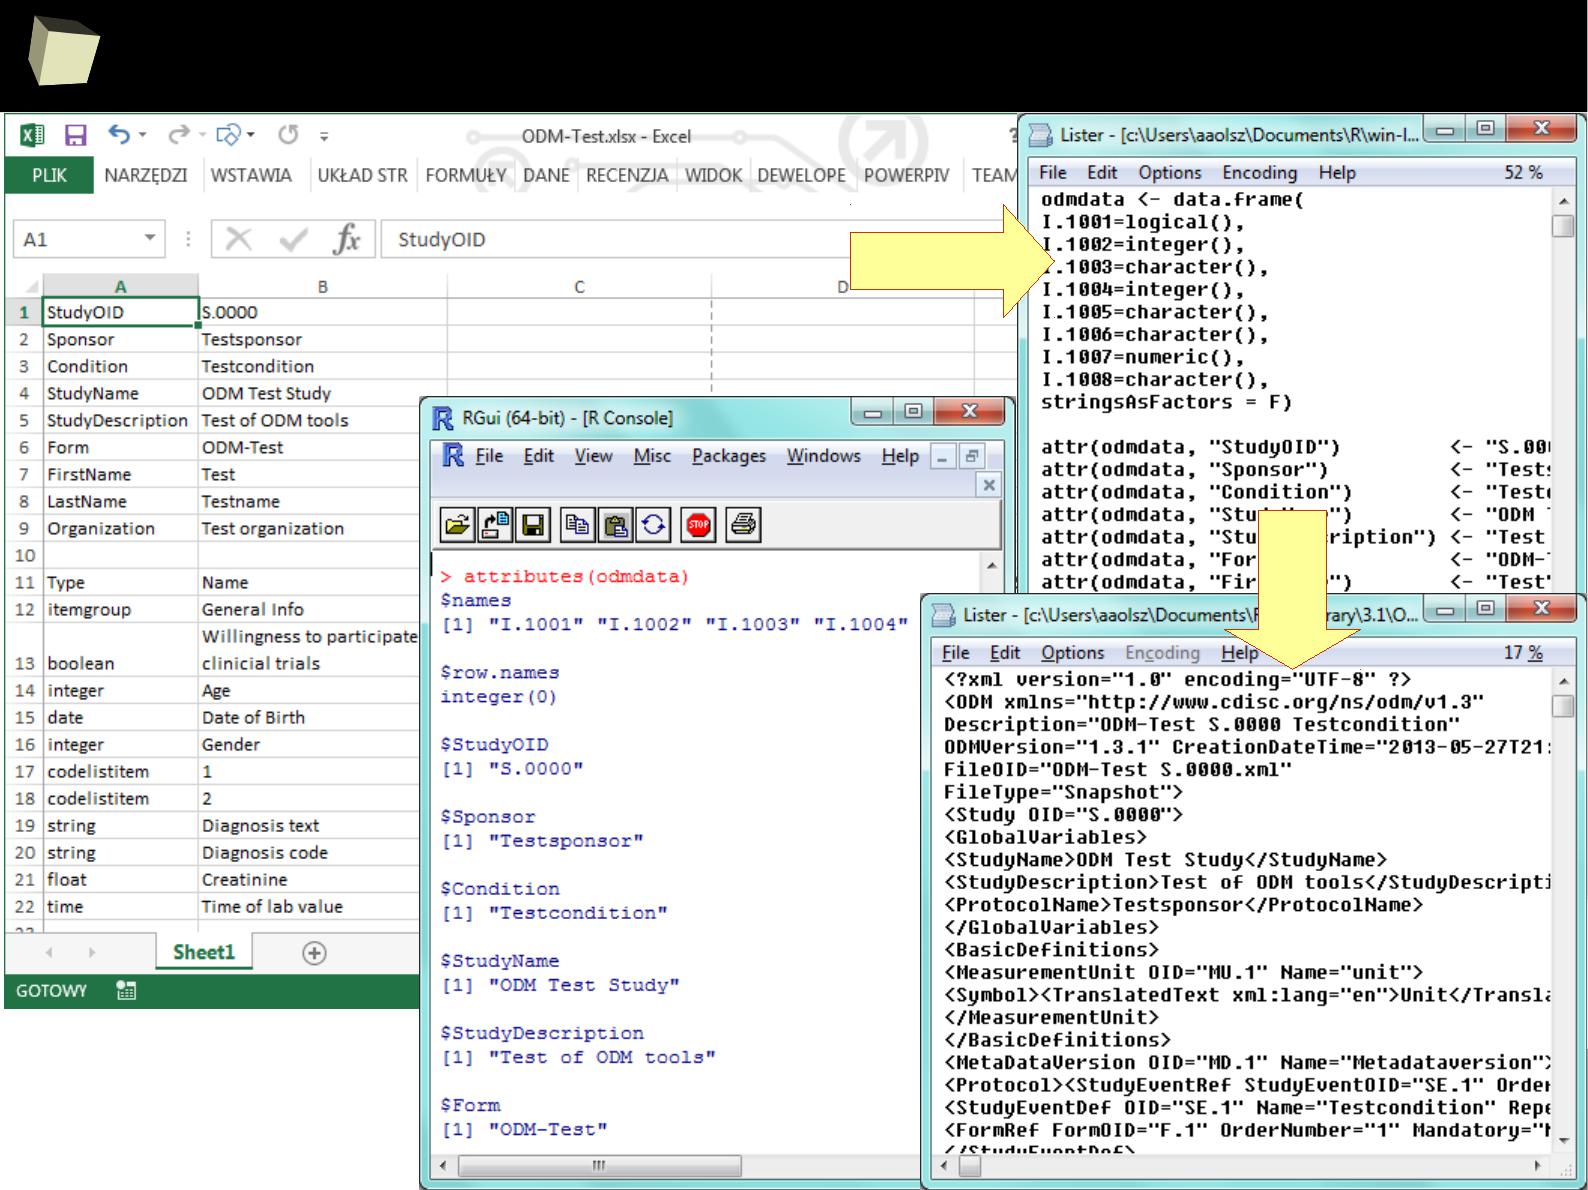1588x1190 pixels.
Task: Open the Packages menu in RGui
Action: 729,456
